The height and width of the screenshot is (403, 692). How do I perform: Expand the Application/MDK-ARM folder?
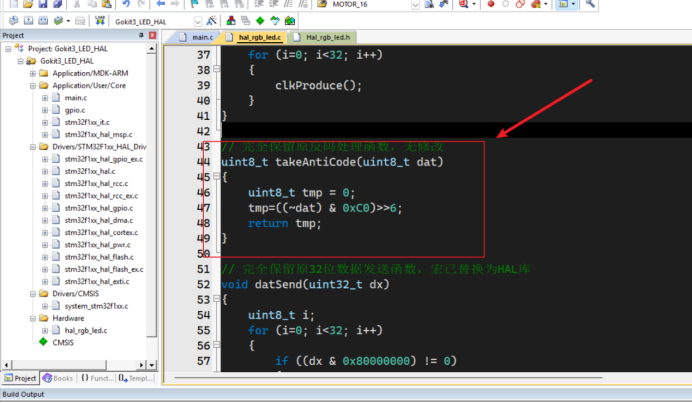(33, 73)
